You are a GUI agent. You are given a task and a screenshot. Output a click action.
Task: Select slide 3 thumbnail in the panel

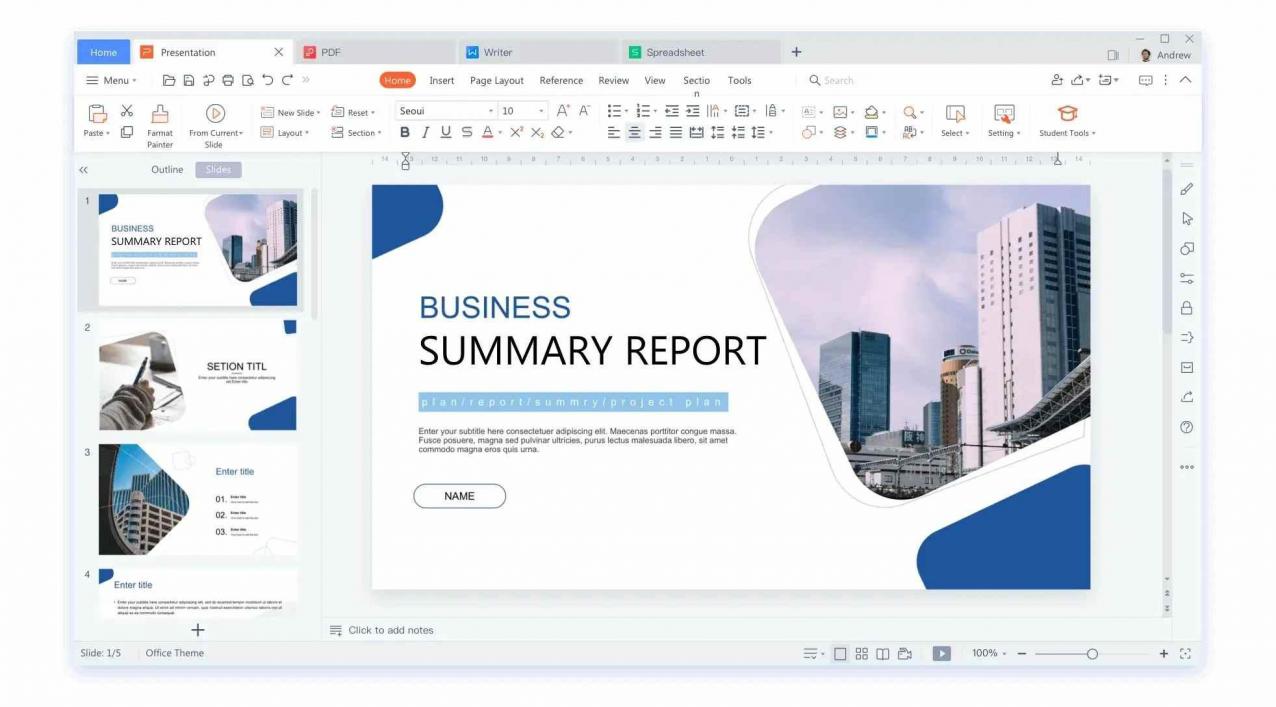point(196,500)
